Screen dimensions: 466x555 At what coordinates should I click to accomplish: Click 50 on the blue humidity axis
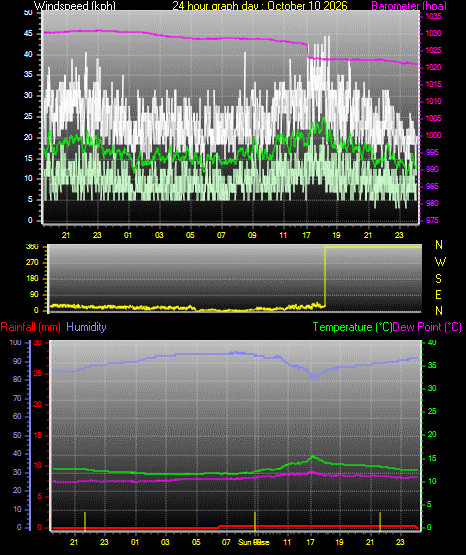coord(17,435)
